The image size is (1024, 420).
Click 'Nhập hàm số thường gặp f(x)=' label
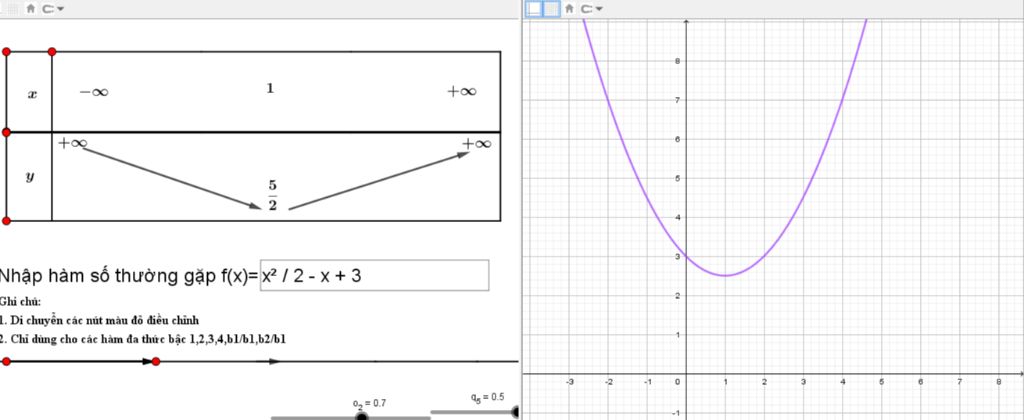129,276
